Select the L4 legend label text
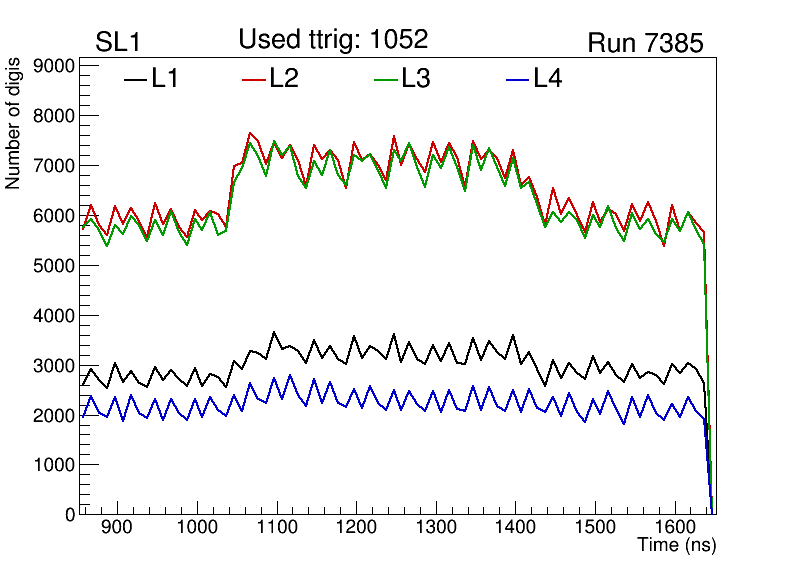796x572 pixels. [547, 79]
